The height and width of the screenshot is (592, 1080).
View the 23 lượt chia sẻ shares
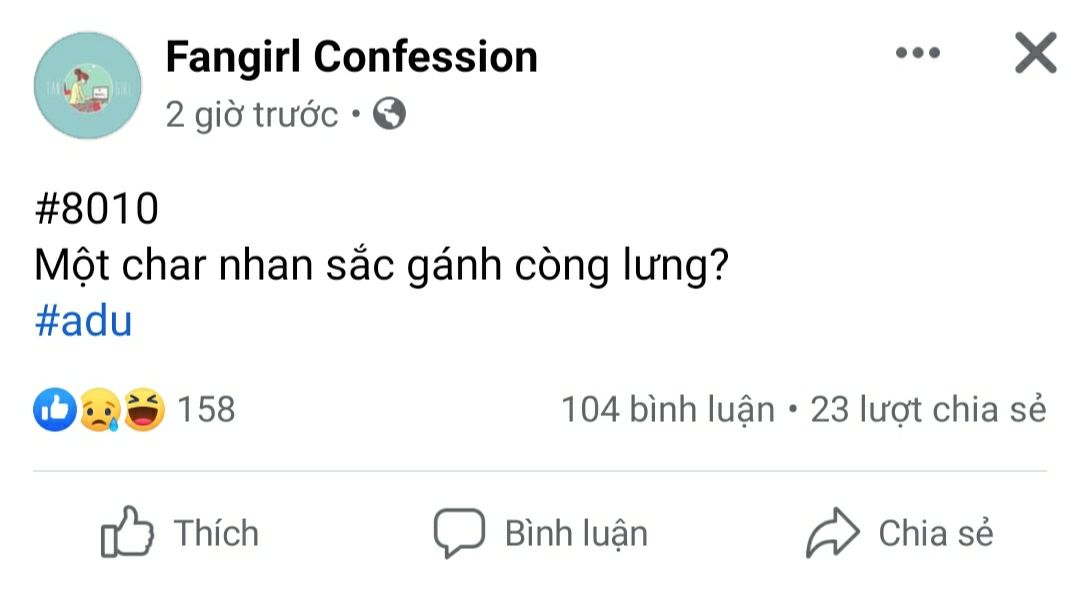click(928, 410)
